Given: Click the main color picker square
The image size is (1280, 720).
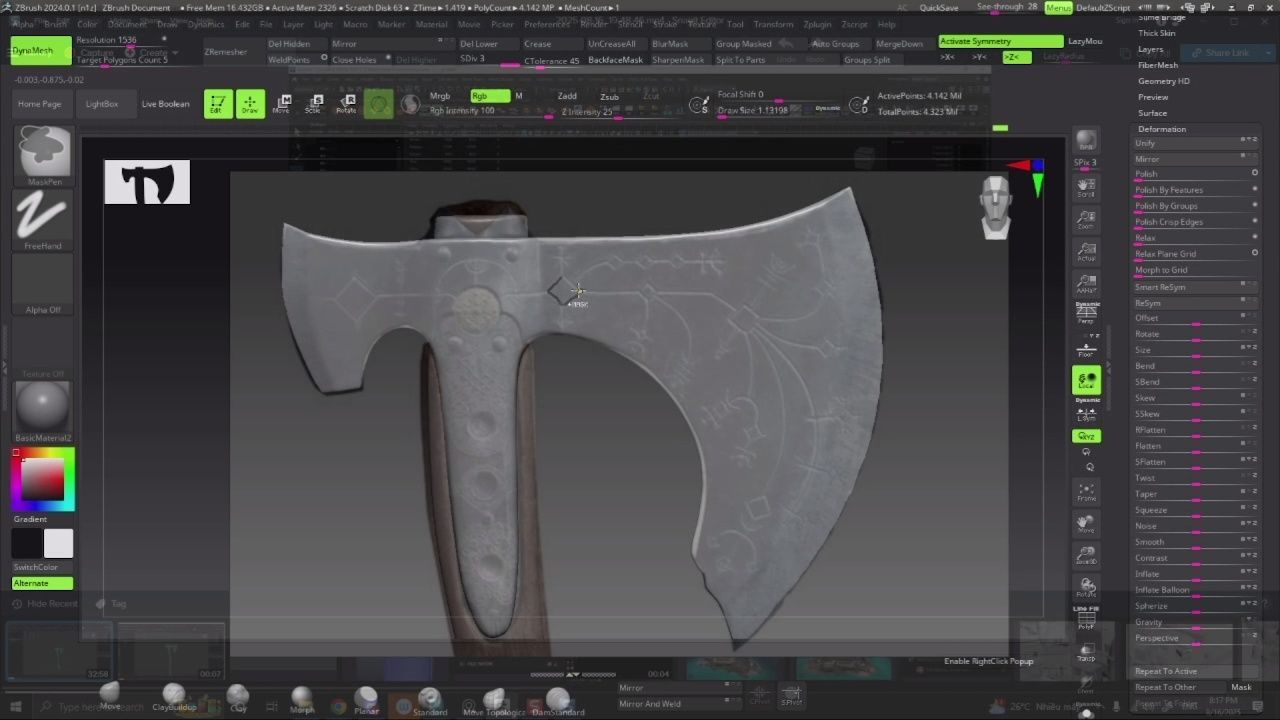Looking at the screenshot, I should pyautogui.click(x=43, y=480).
